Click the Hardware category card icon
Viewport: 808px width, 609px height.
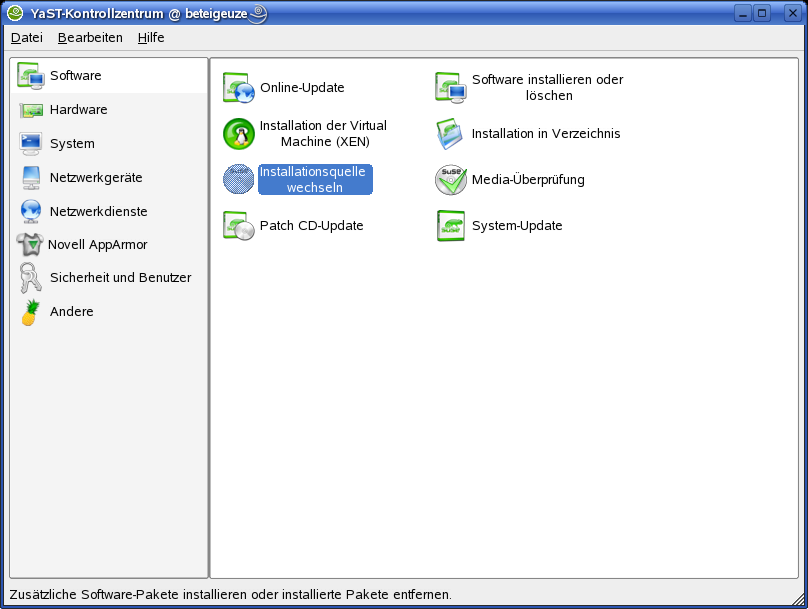[31, 110]
